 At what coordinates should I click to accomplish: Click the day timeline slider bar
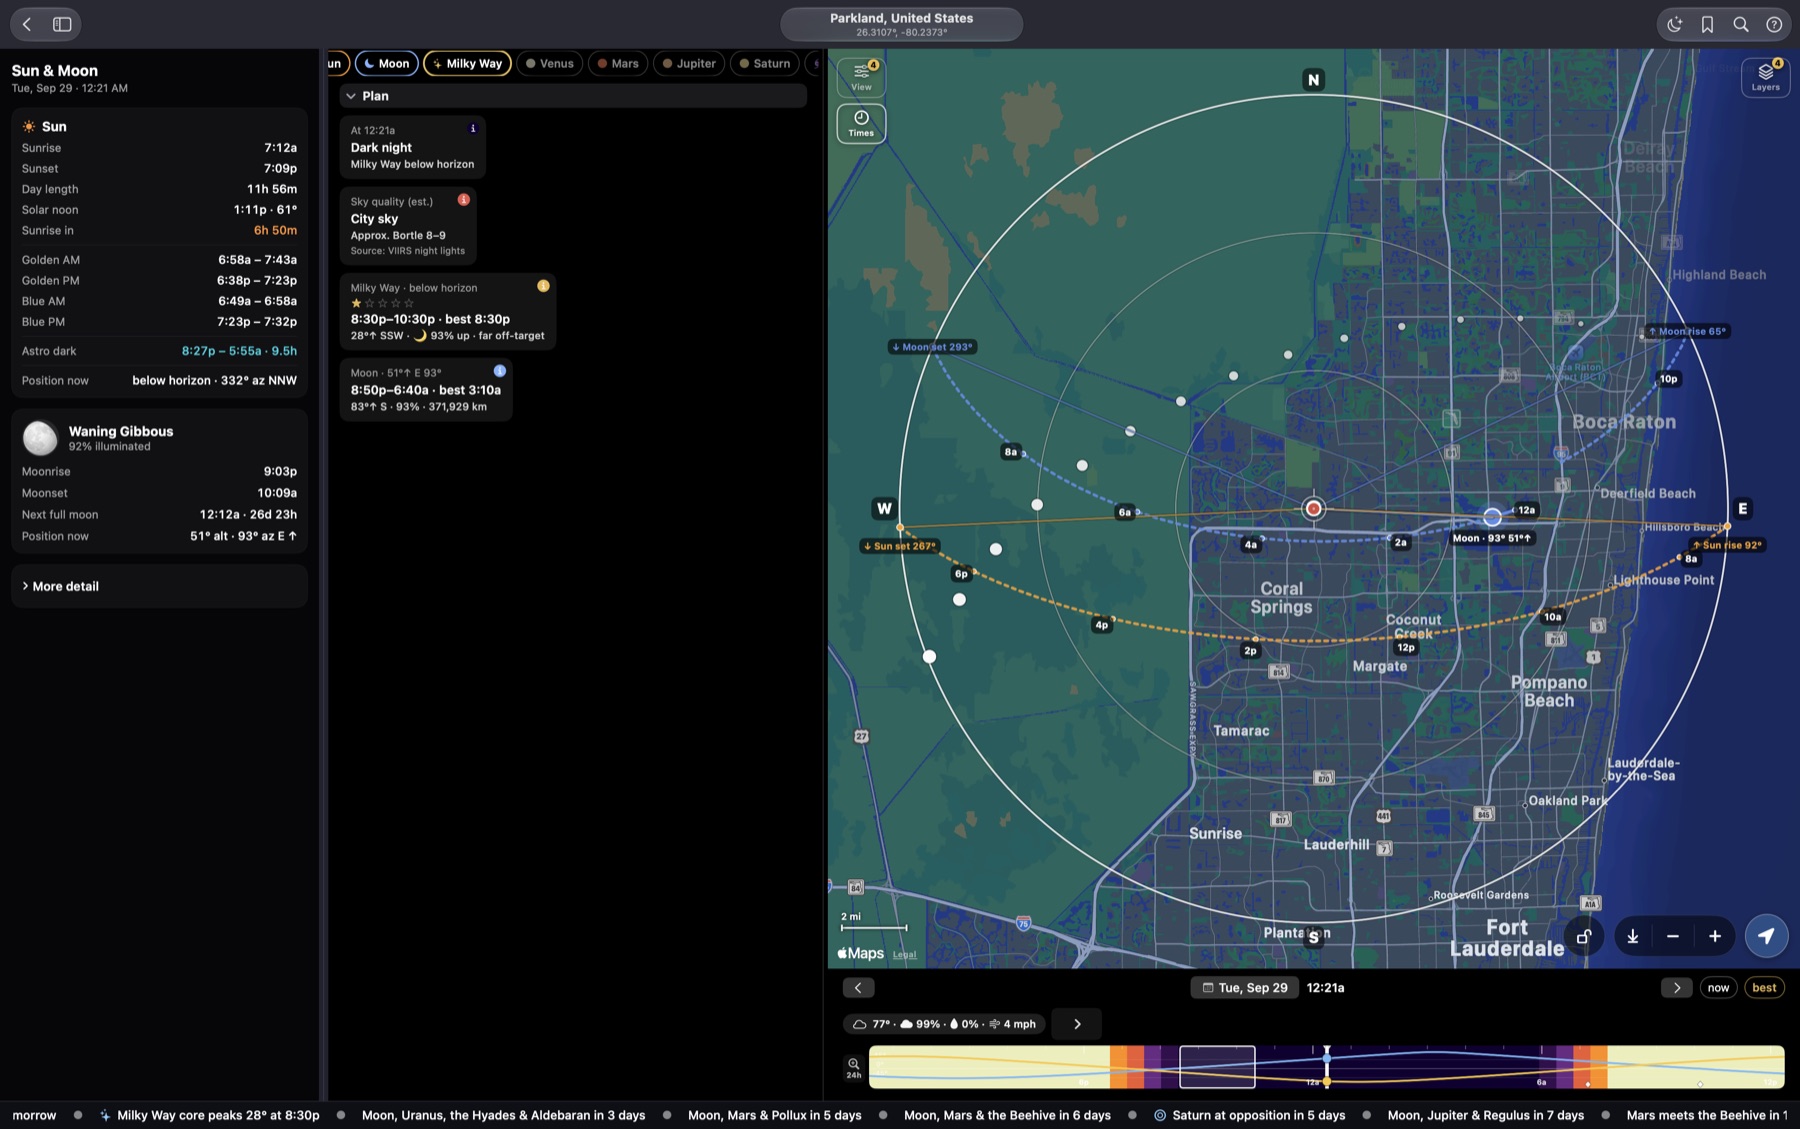tap(1326, 1067)
